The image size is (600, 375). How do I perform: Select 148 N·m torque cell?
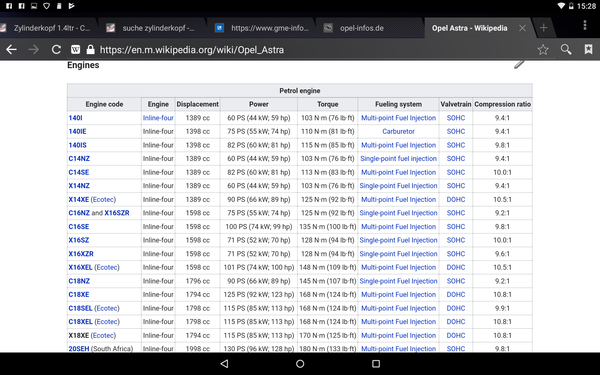tap(328, 267)
